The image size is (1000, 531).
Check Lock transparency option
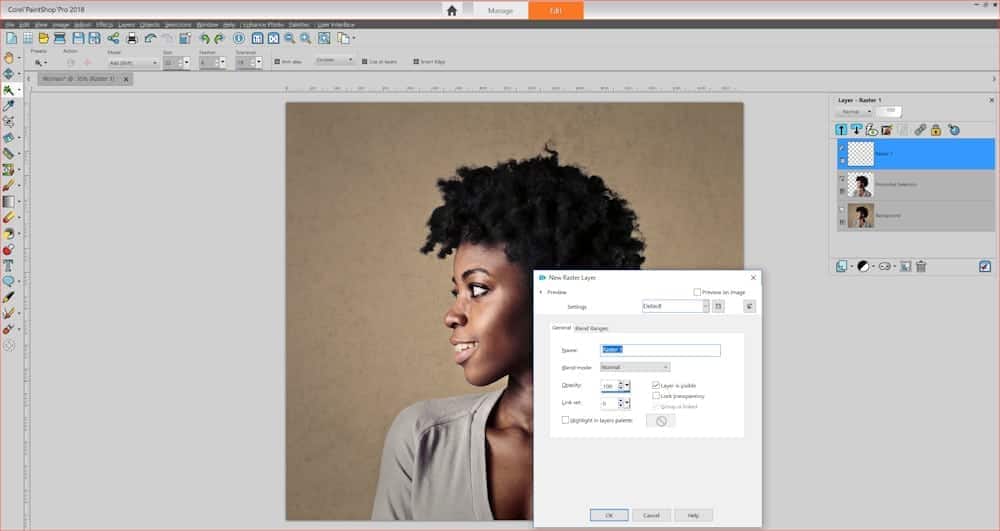click(656, 396)
